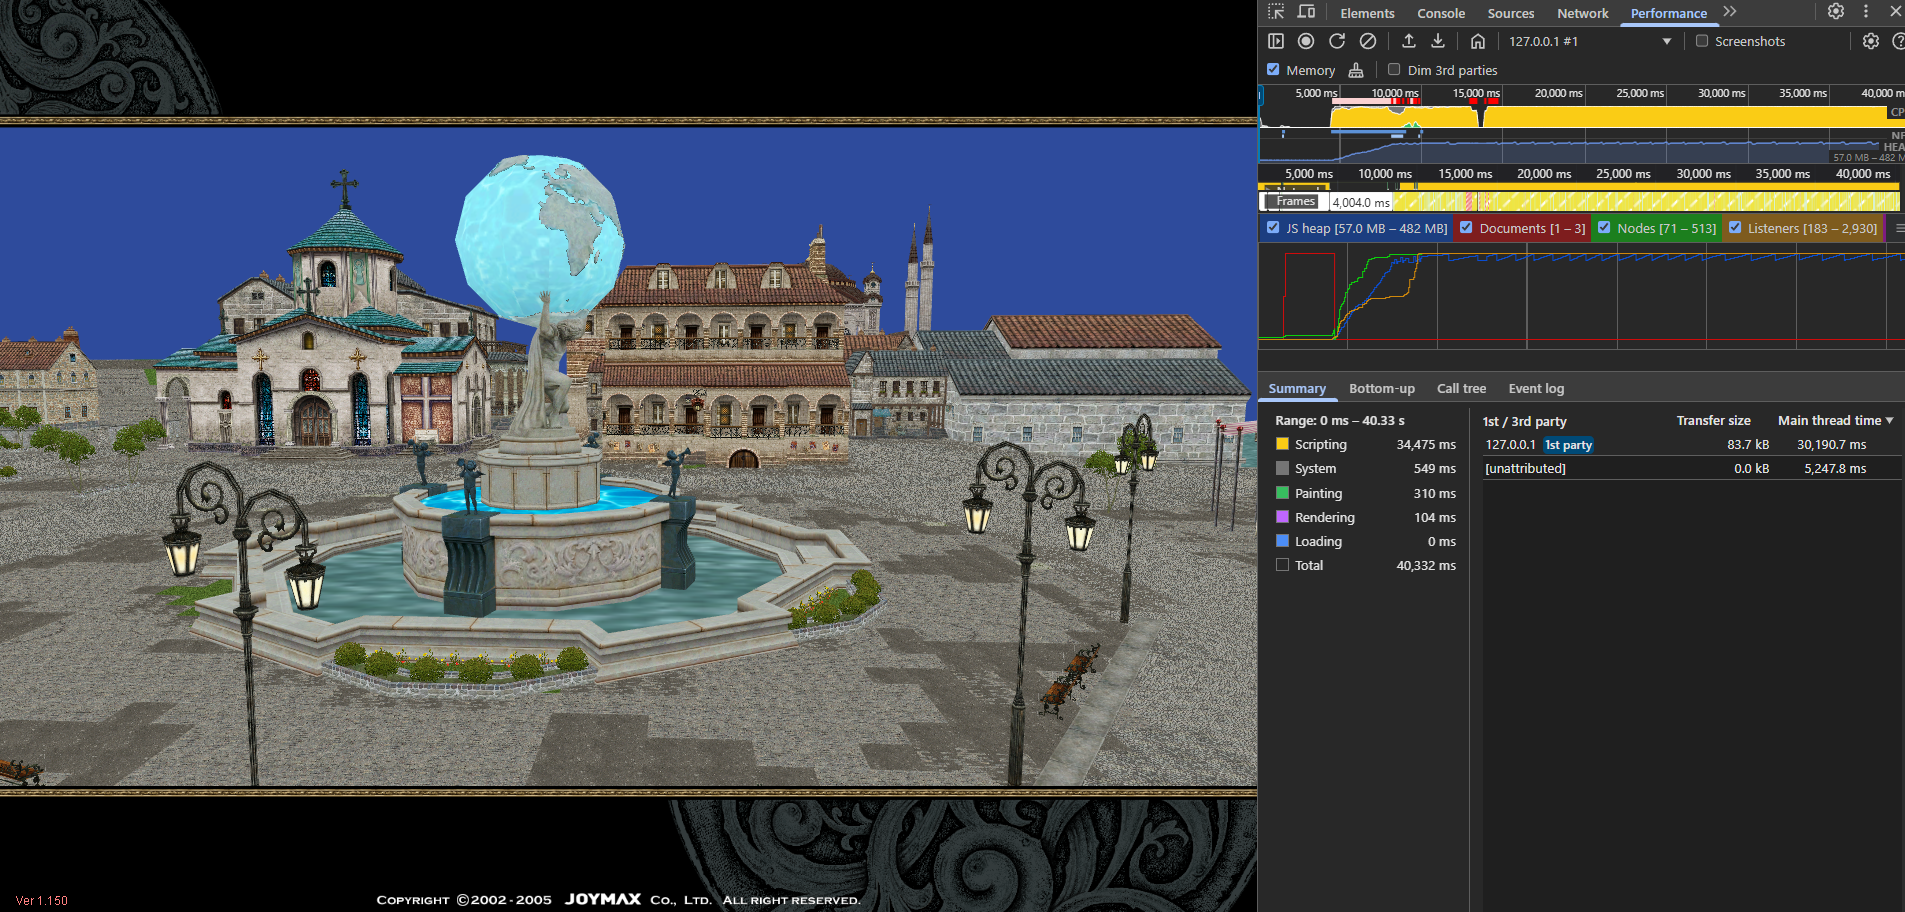Open the Bottom-up tab
Viewport: 1905px width, 912px height.
1382,389
